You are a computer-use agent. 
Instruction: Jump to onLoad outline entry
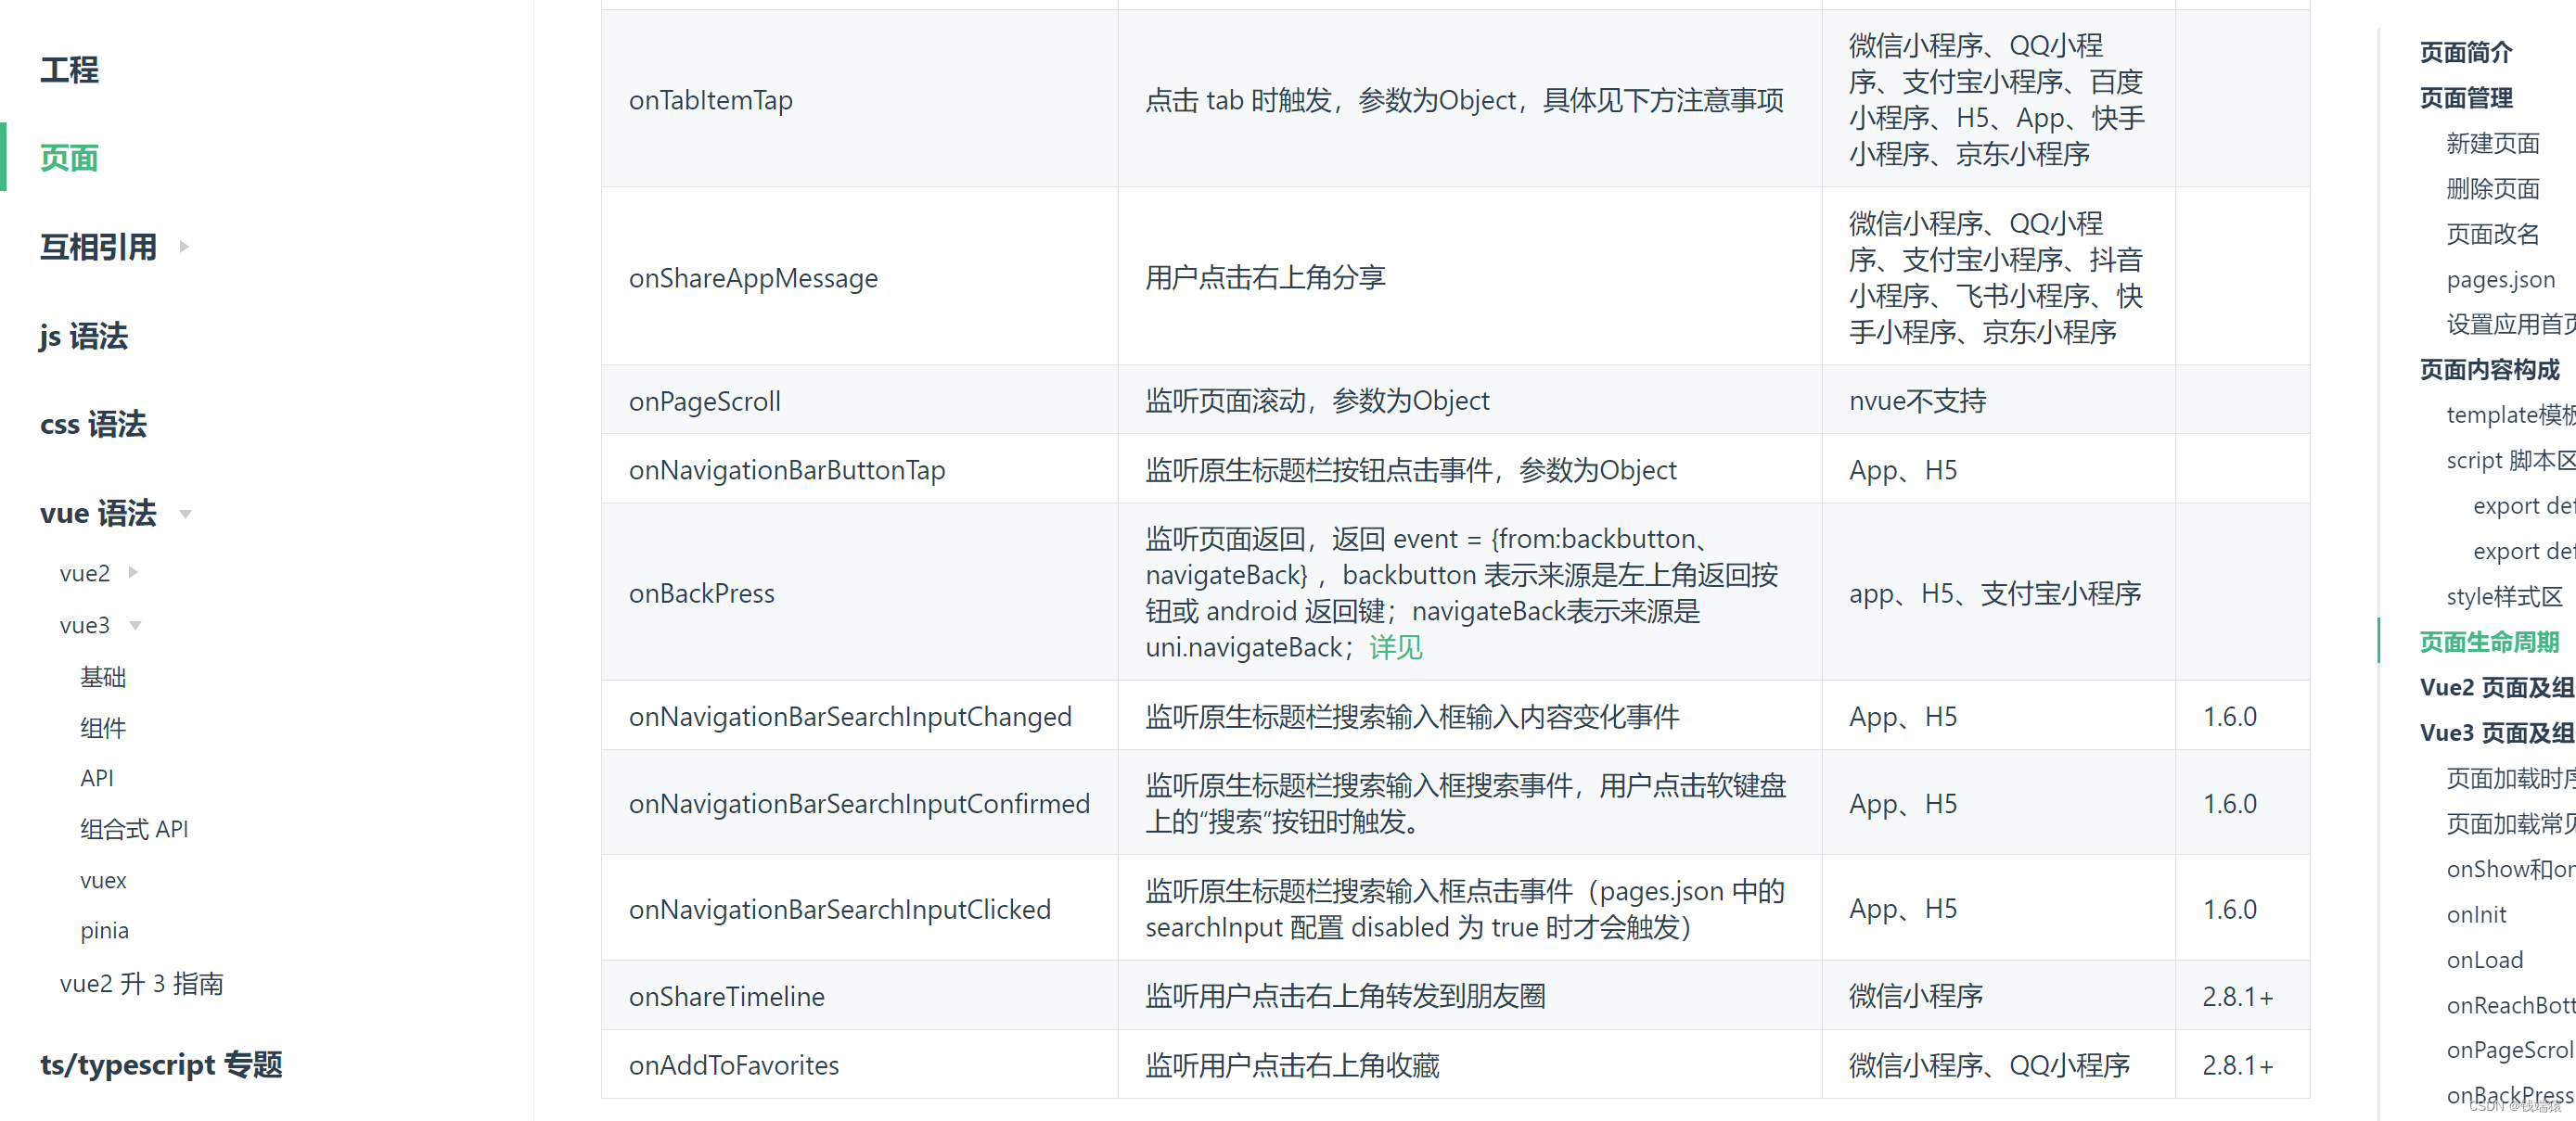(x=2484, y=960)
